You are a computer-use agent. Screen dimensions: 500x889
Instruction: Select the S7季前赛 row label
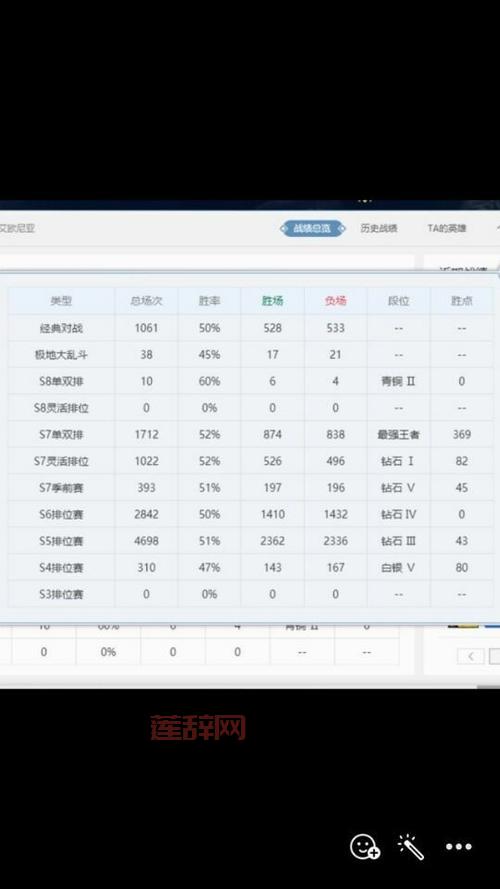(61, 488)
